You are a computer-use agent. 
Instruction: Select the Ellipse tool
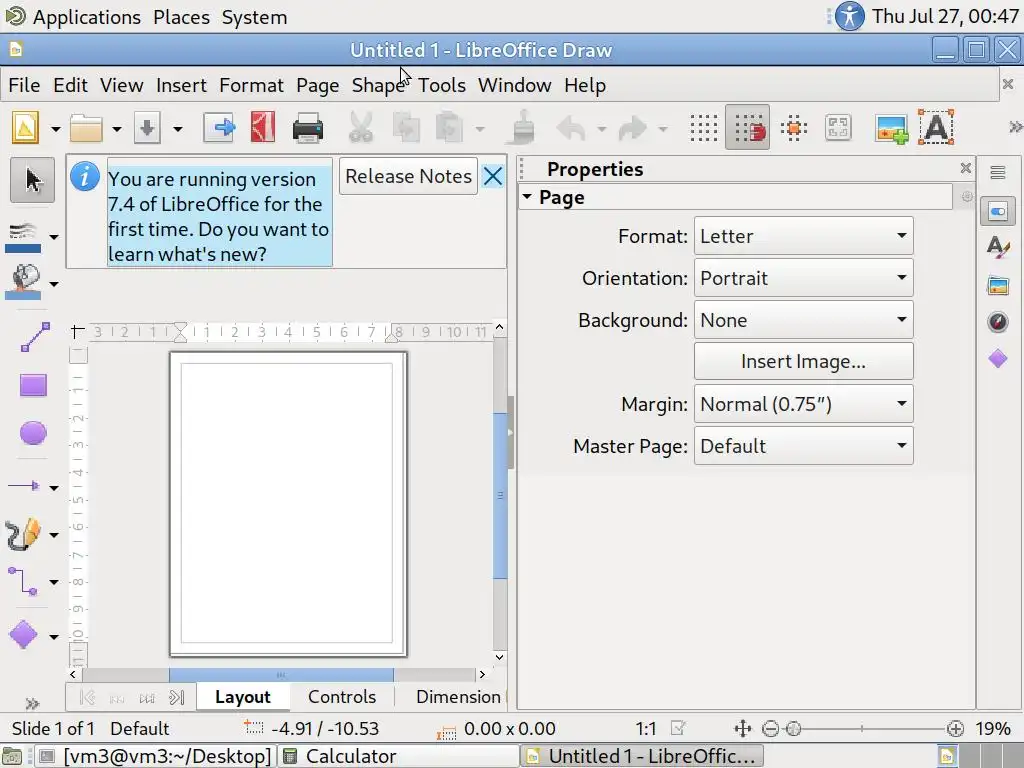(33, 433)
